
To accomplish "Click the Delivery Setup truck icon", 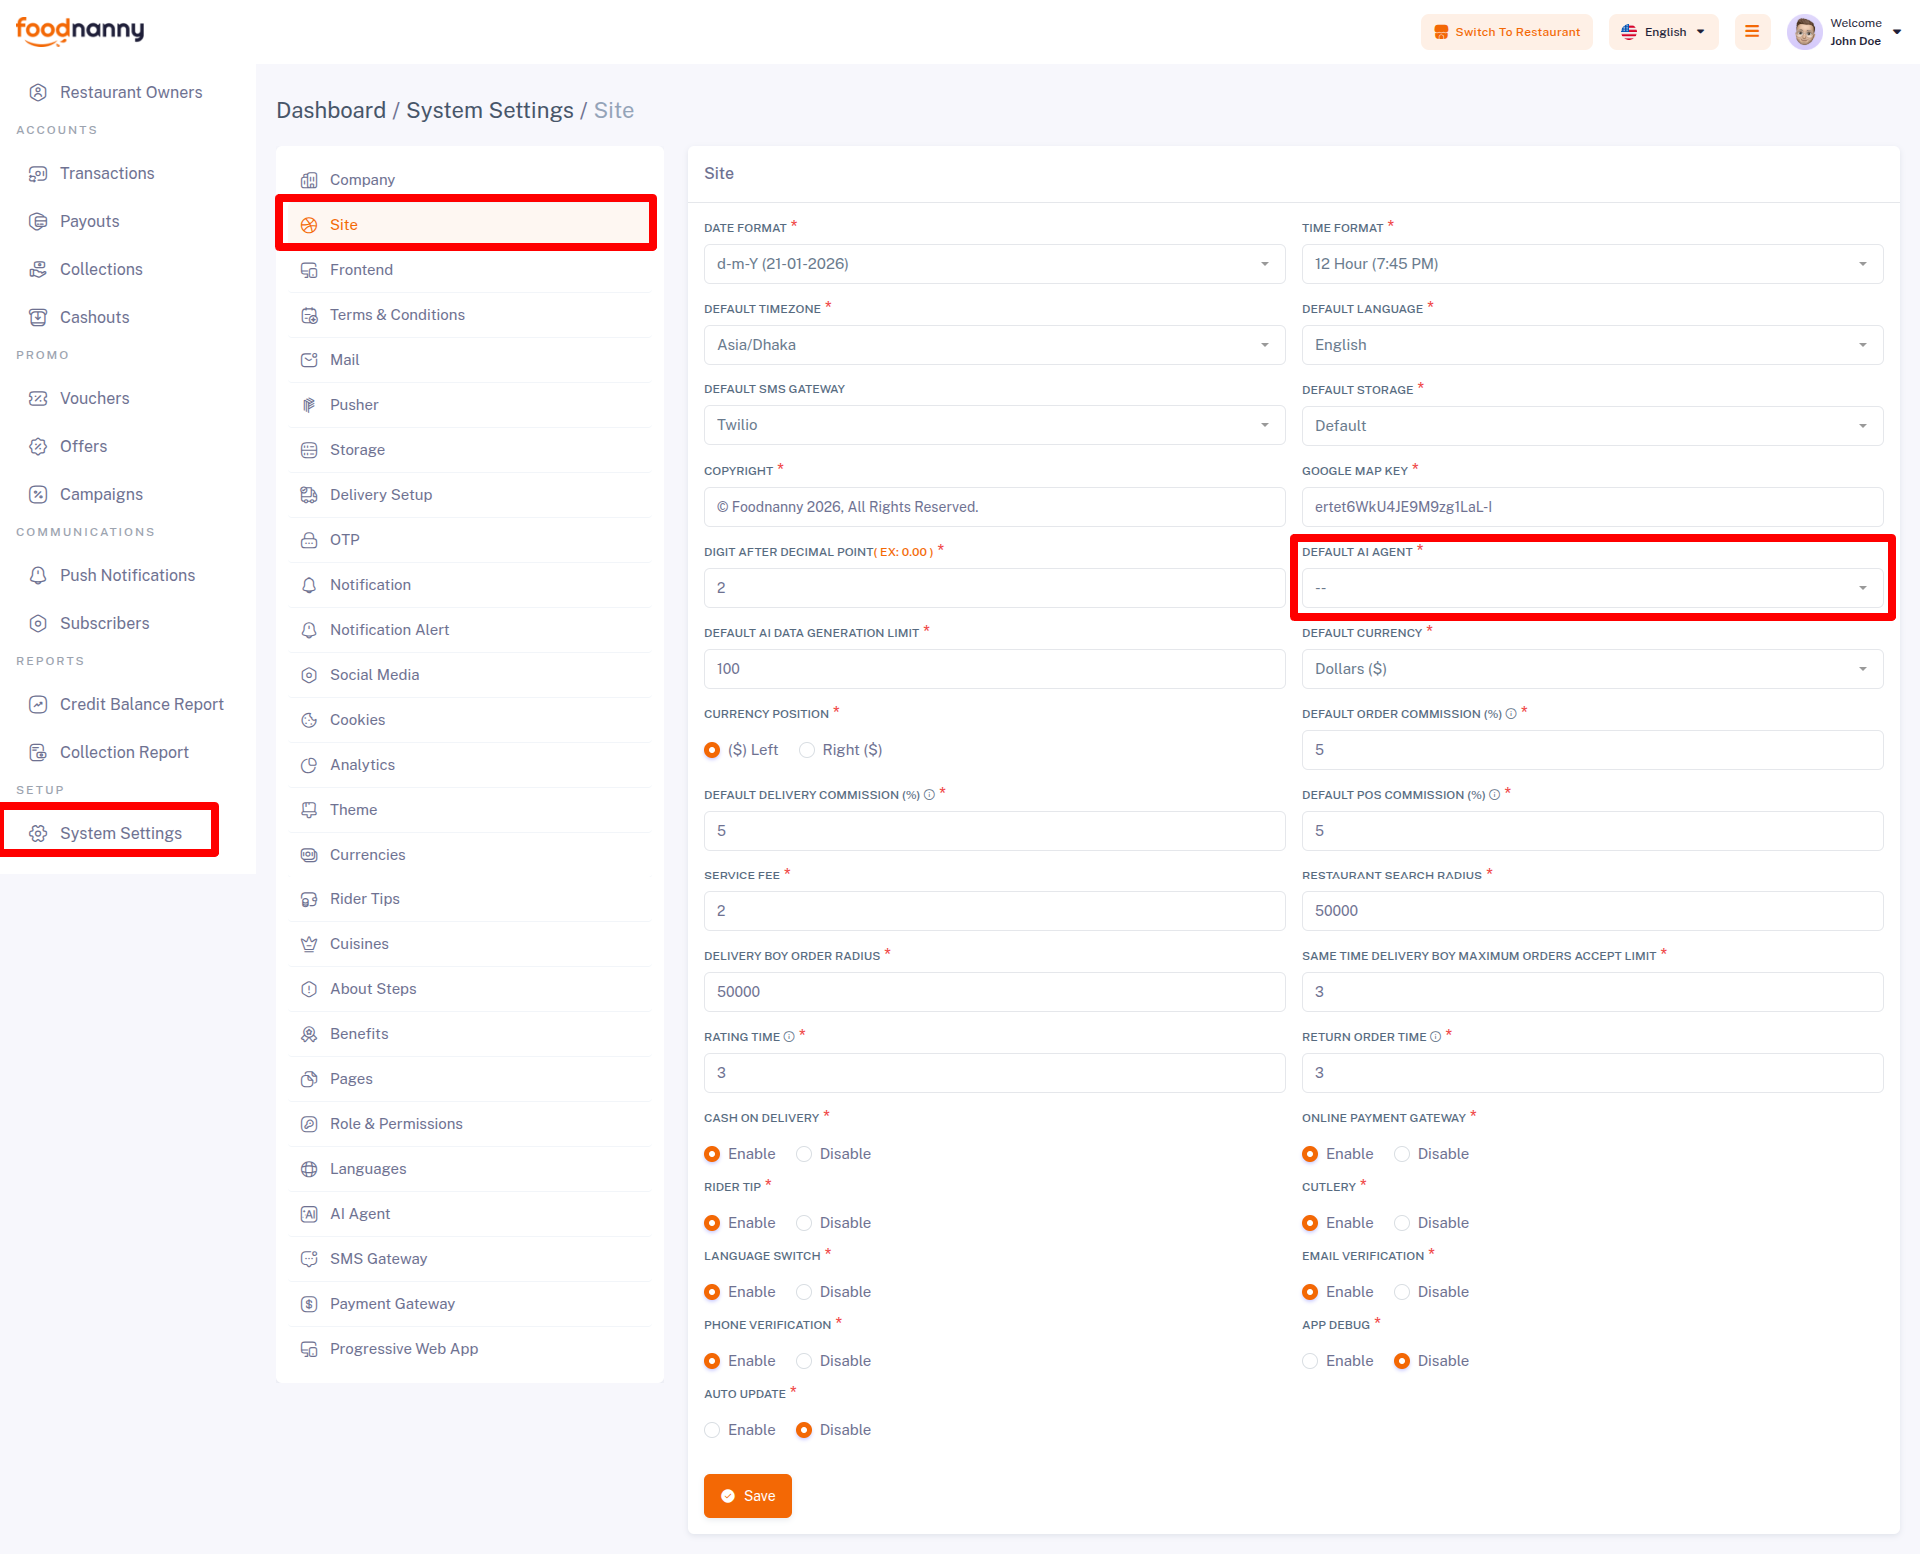I will click(x=309, y=495).
